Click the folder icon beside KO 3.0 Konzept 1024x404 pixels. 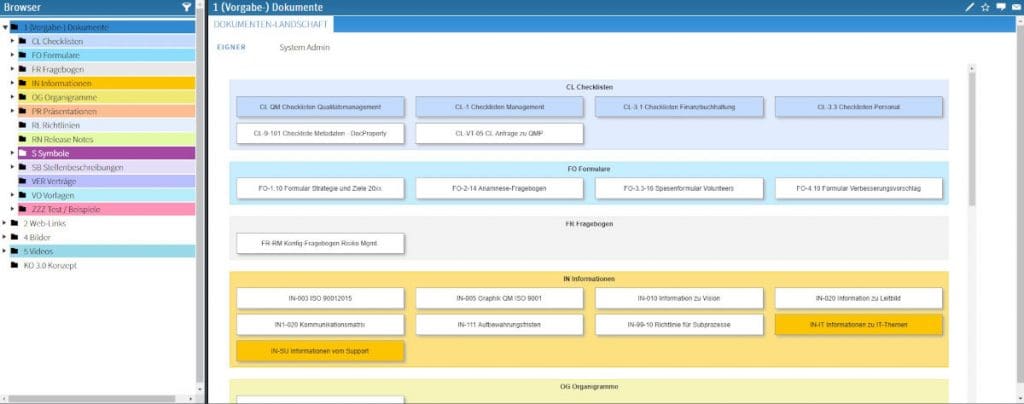(x=14, y=265)
